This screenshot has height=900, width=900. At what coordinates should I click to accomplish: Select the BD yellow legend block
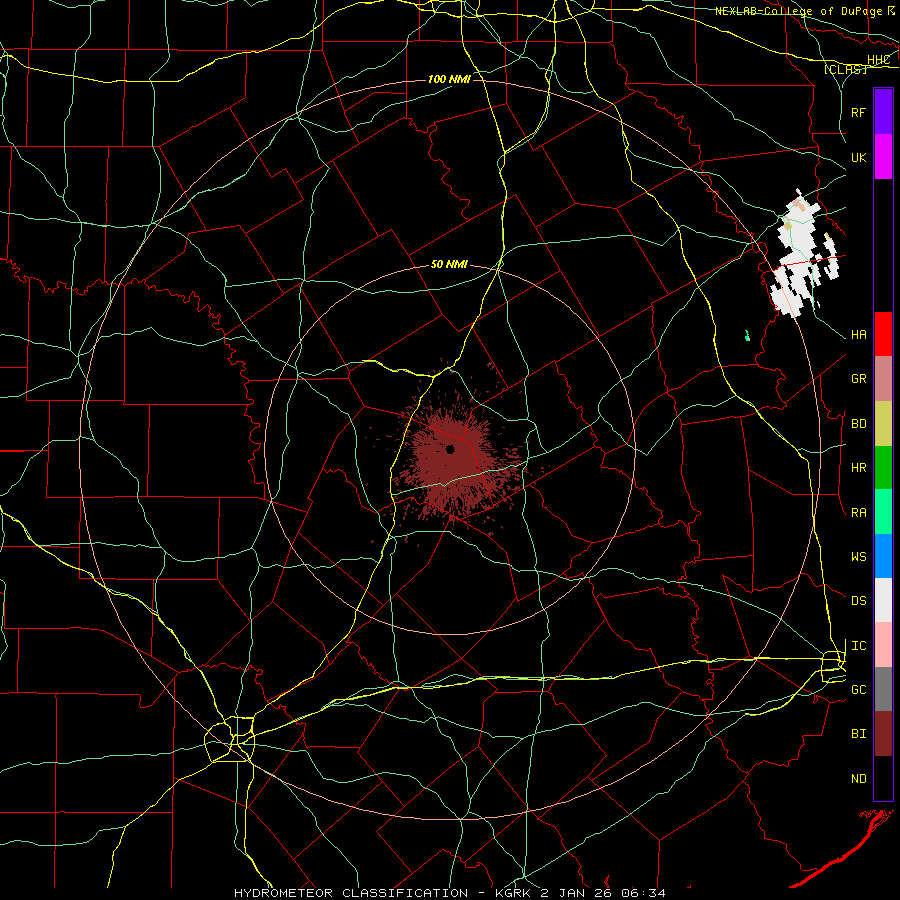(883, 423)
